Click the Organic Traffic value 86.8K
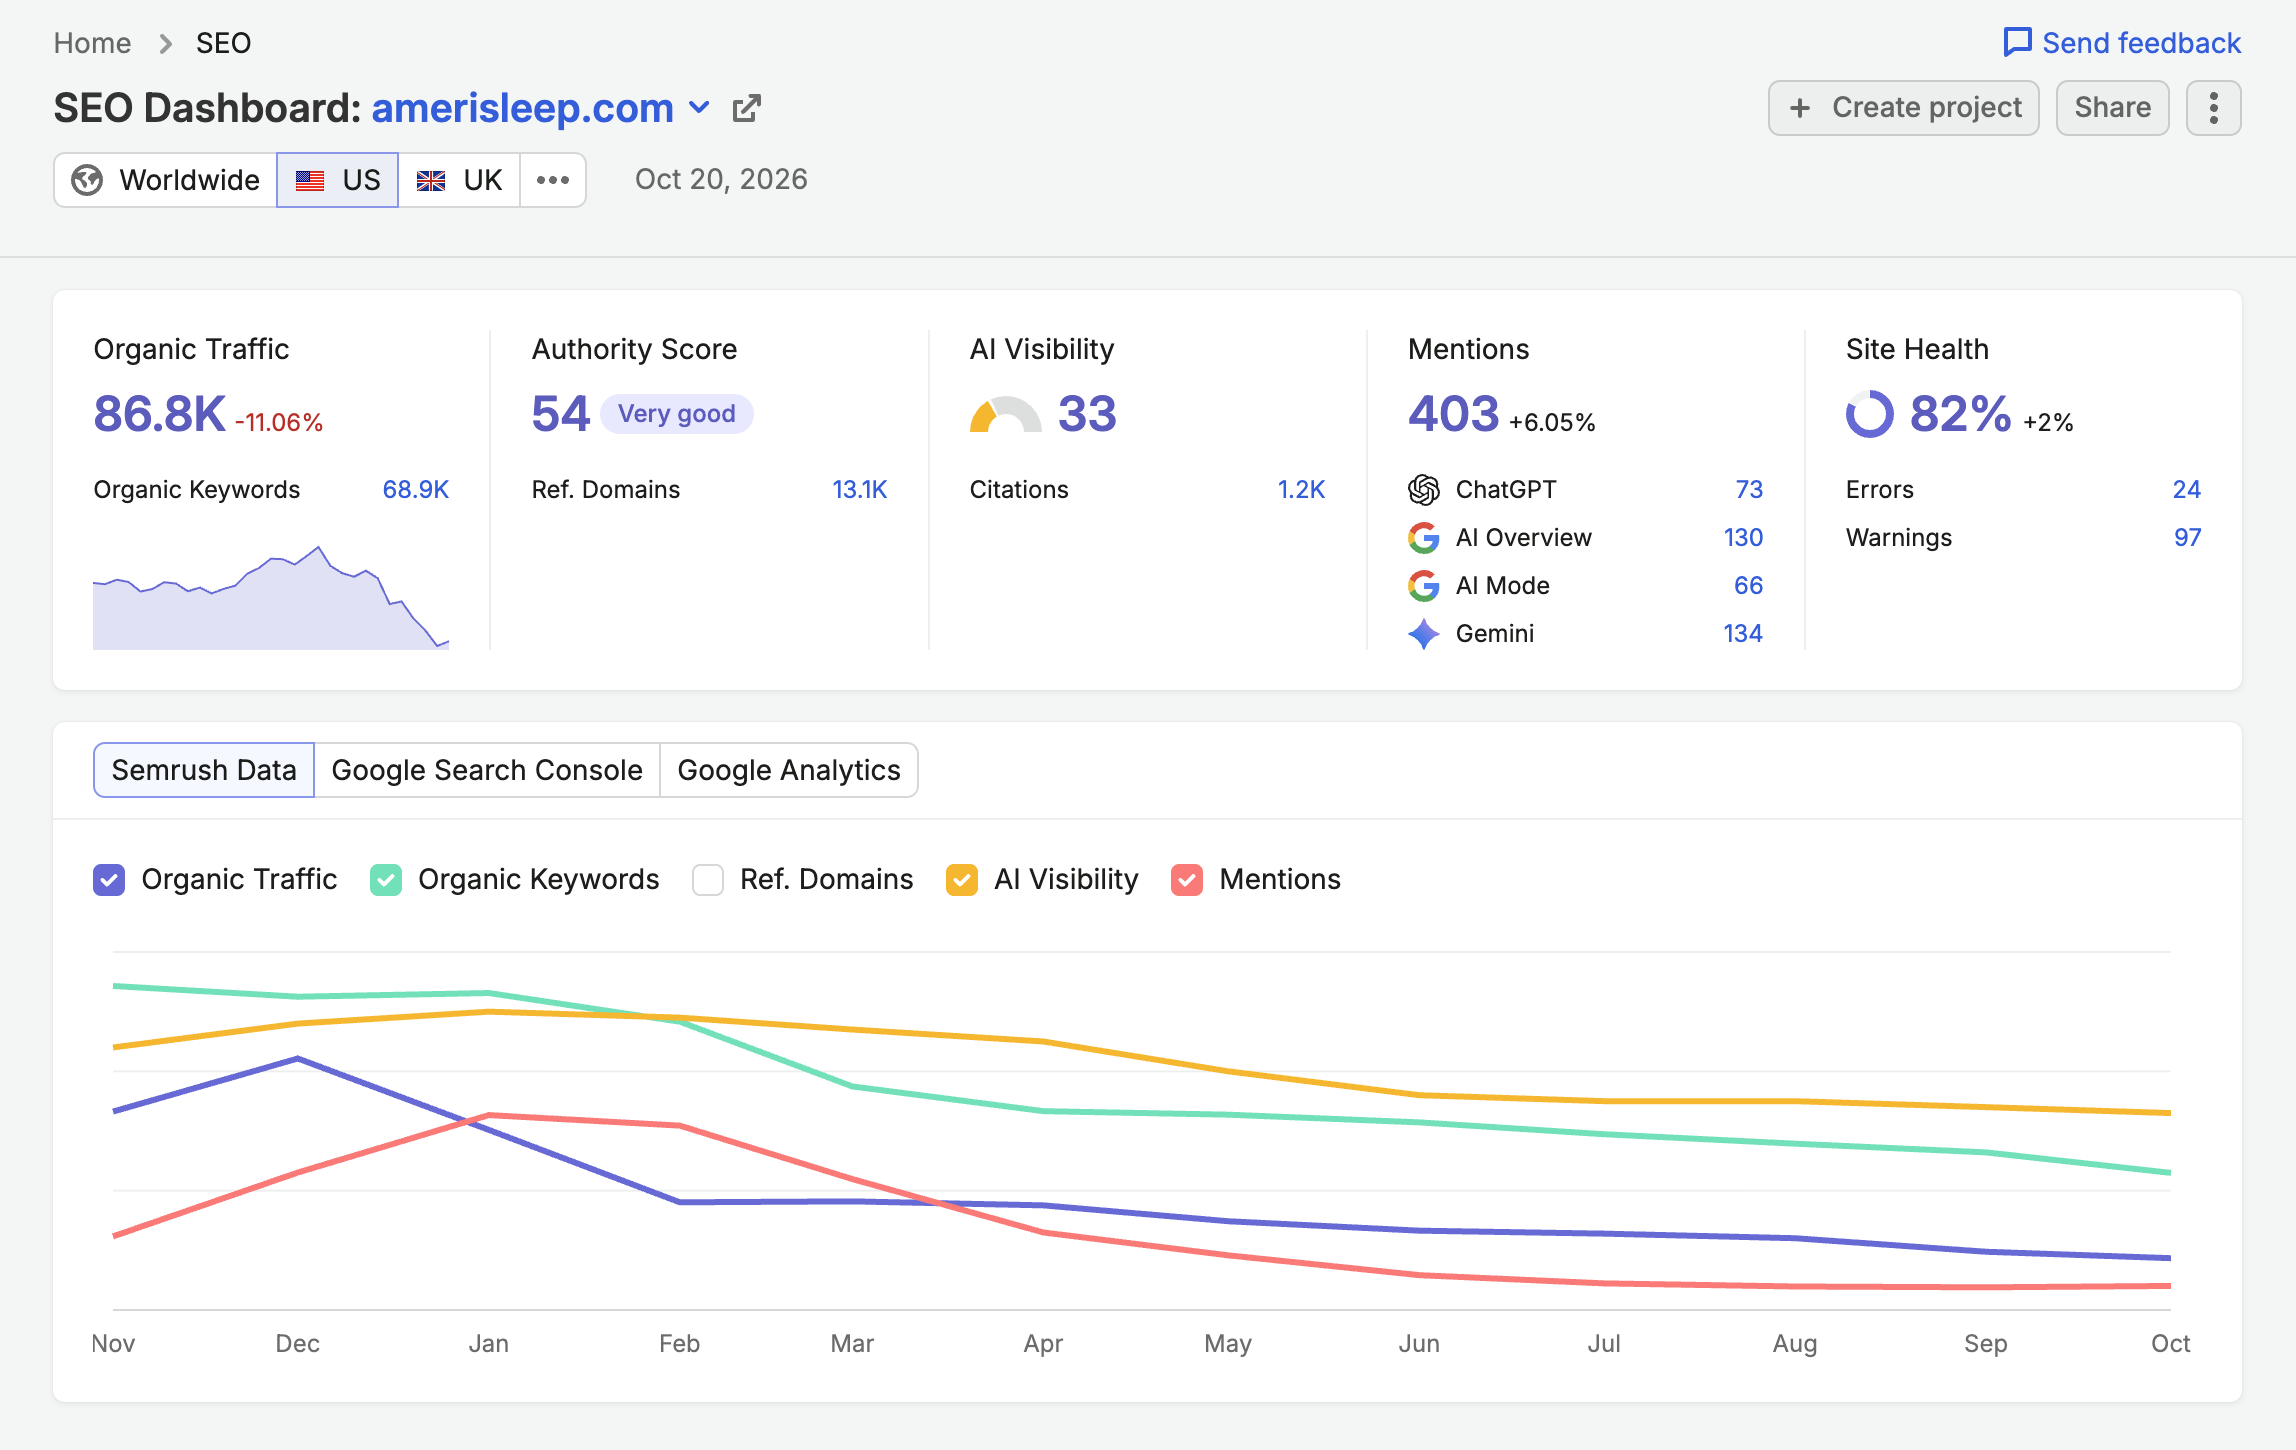This screenshot has width=2296, height=1450. coord(160,414)
